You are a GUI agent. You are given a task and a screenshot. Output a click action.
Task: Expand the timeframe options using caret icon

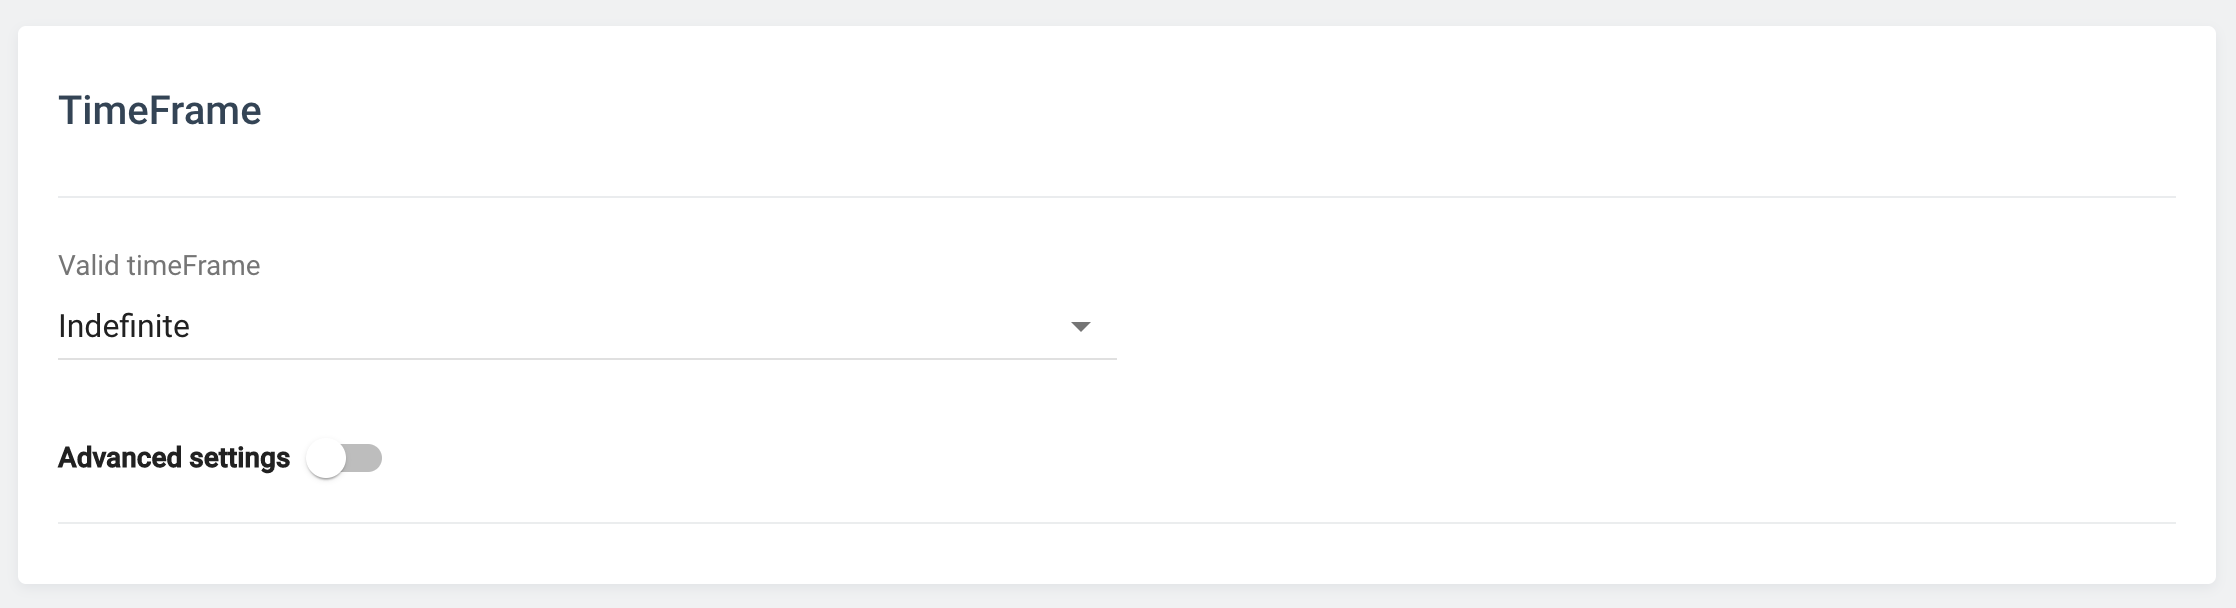1080,327
